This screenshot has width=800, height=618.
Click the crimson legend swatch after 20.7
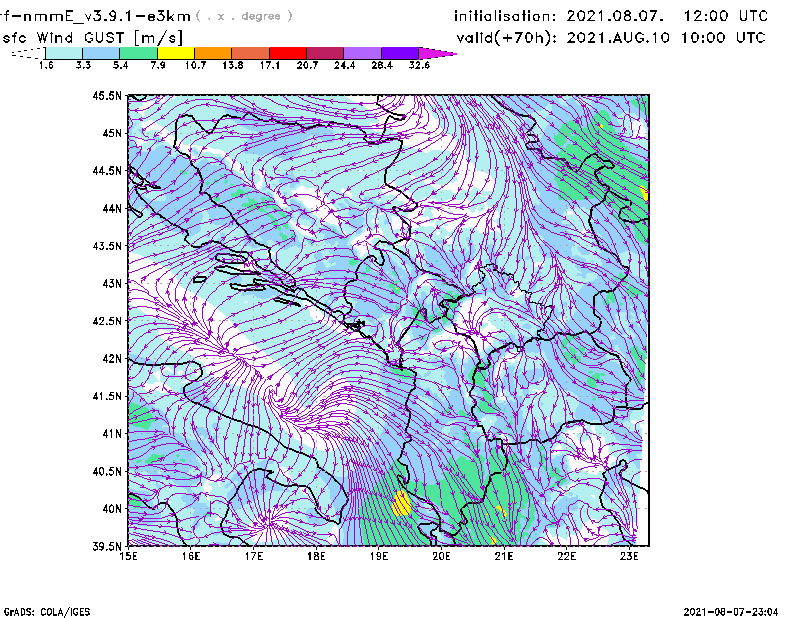click(325, 53)
